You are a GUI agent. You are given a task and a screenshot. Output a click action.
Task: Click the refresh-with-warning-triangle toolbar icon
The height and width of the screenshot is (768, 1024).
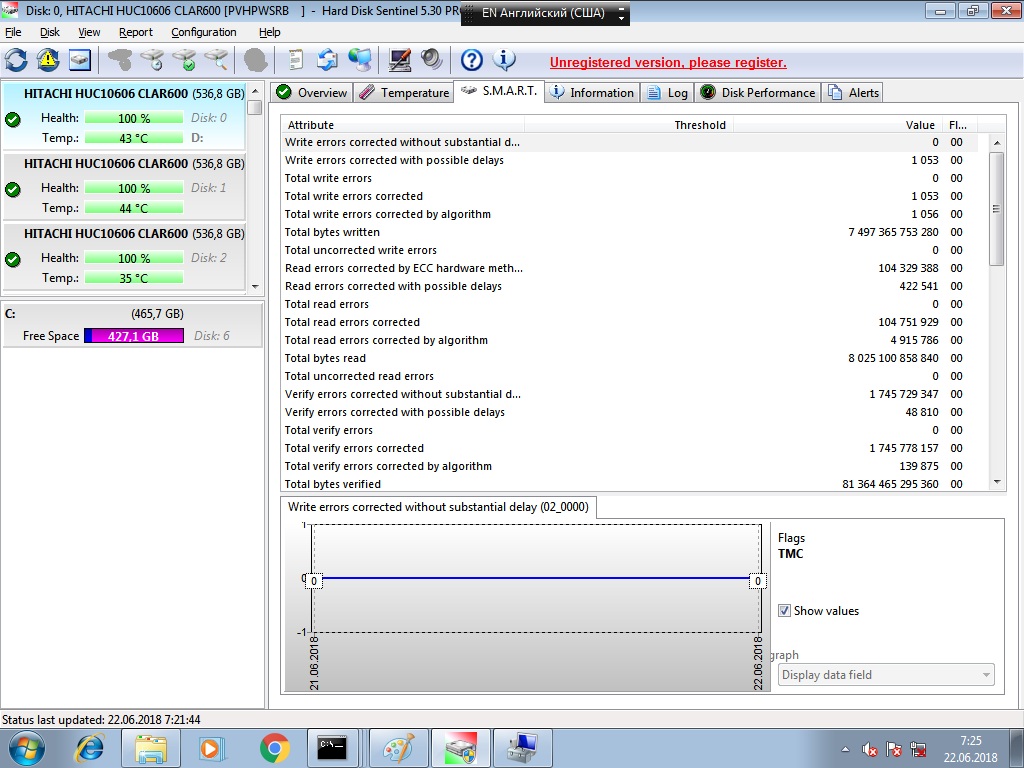[x=48, y=61]
